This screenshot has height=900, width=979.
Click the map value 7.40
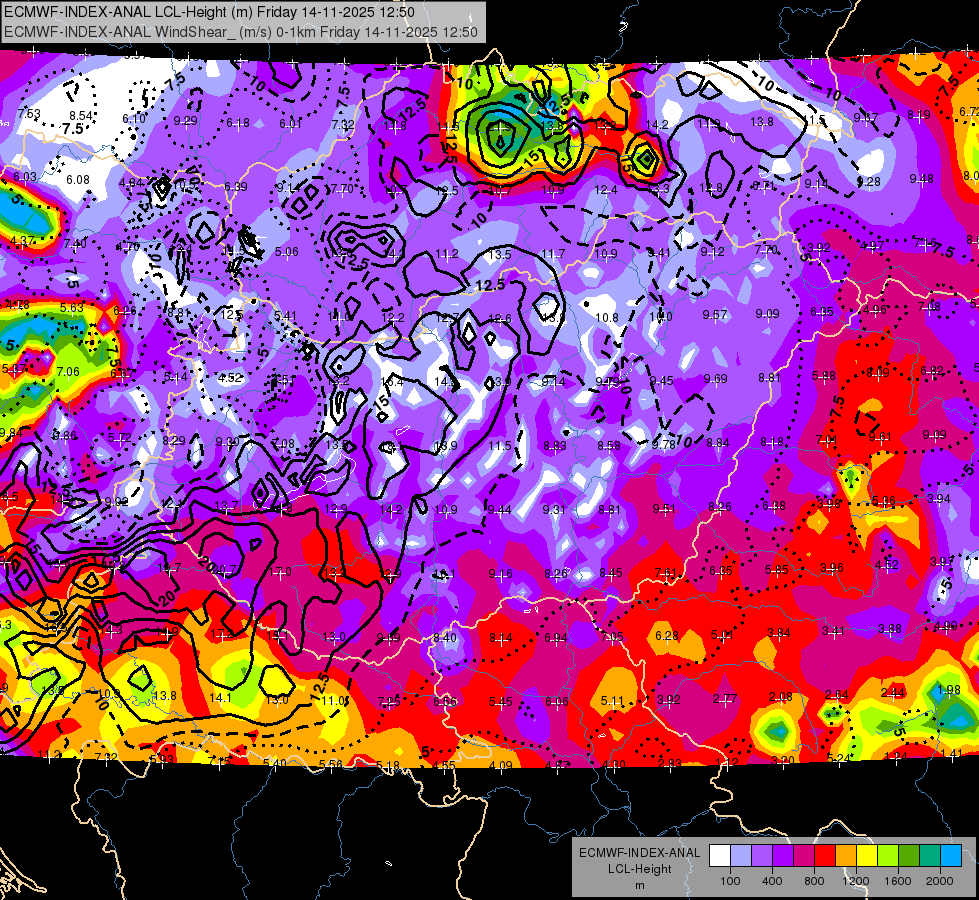click(x=75, y=244)
